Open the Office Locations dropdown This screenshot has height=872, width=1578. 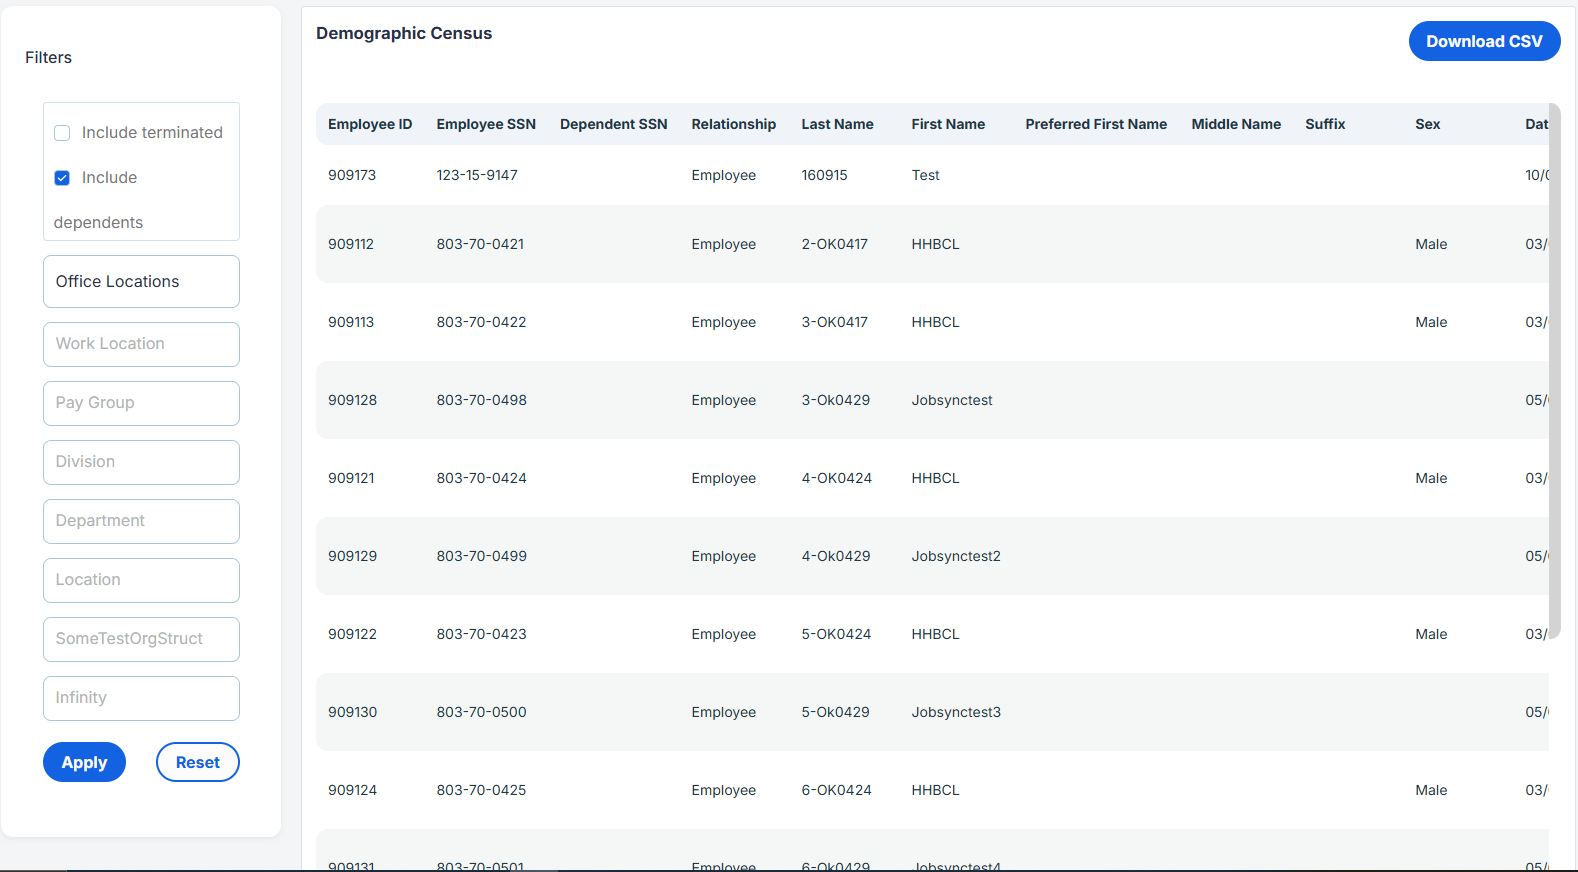(x=141, y=282)
